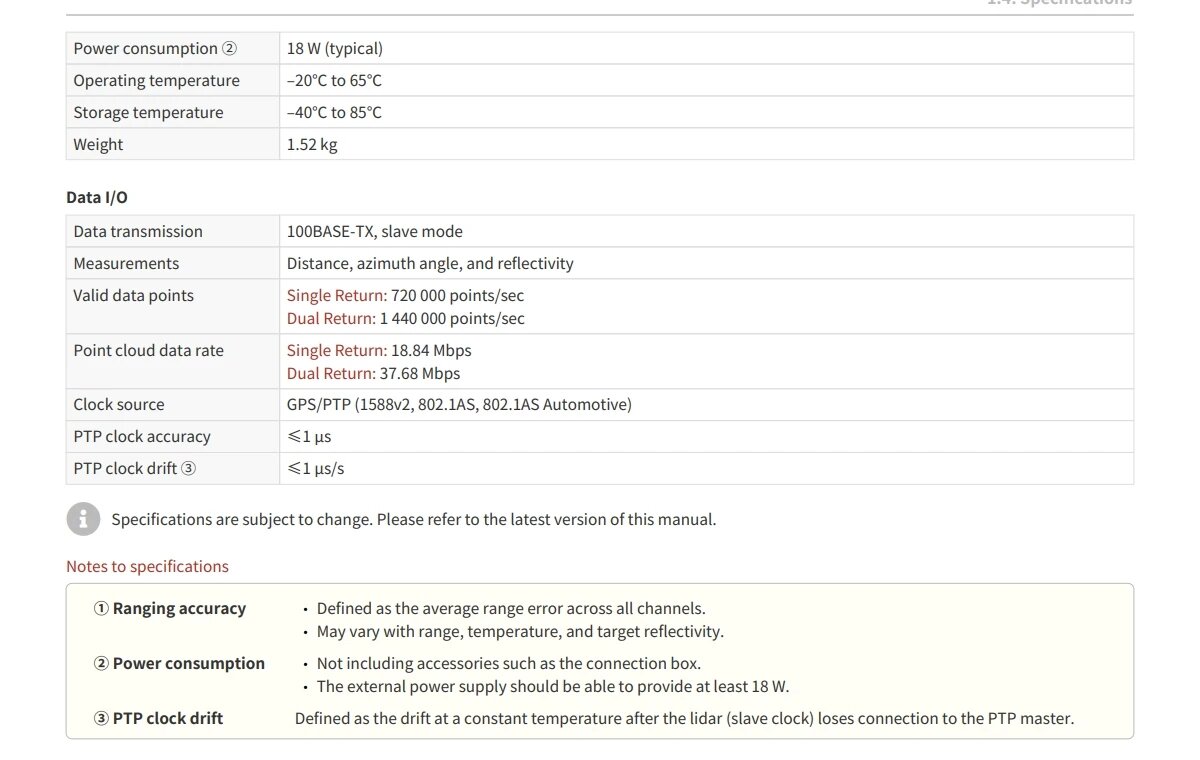Click the "100BASE-TX, slave mode" cell

(x=374, y=231)
